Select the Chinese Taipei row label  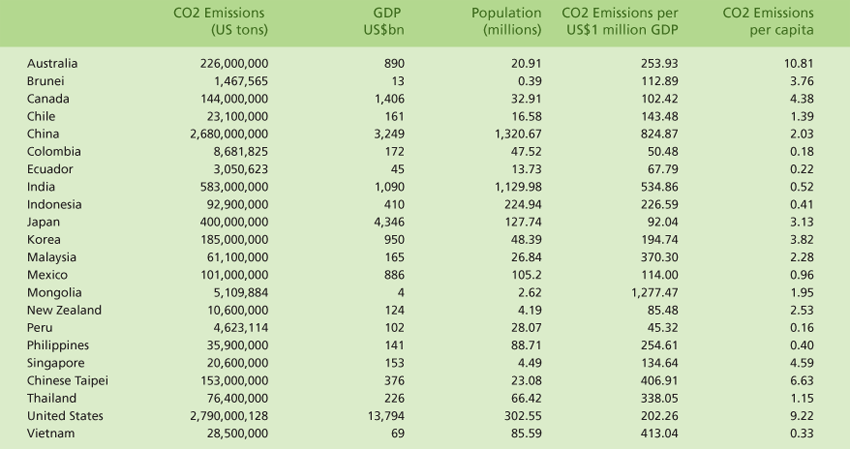[x=68, y=381]
